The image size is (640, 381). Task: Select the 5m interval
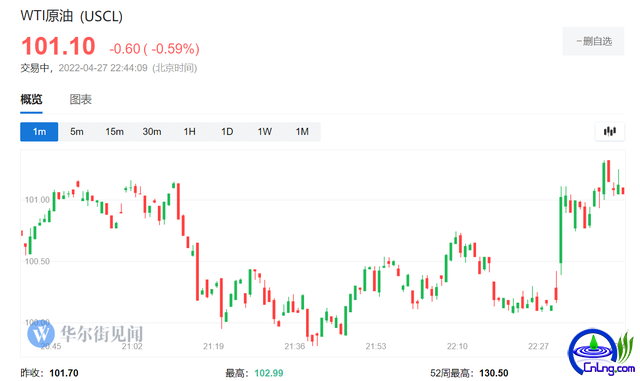click(x=77, y=131)
